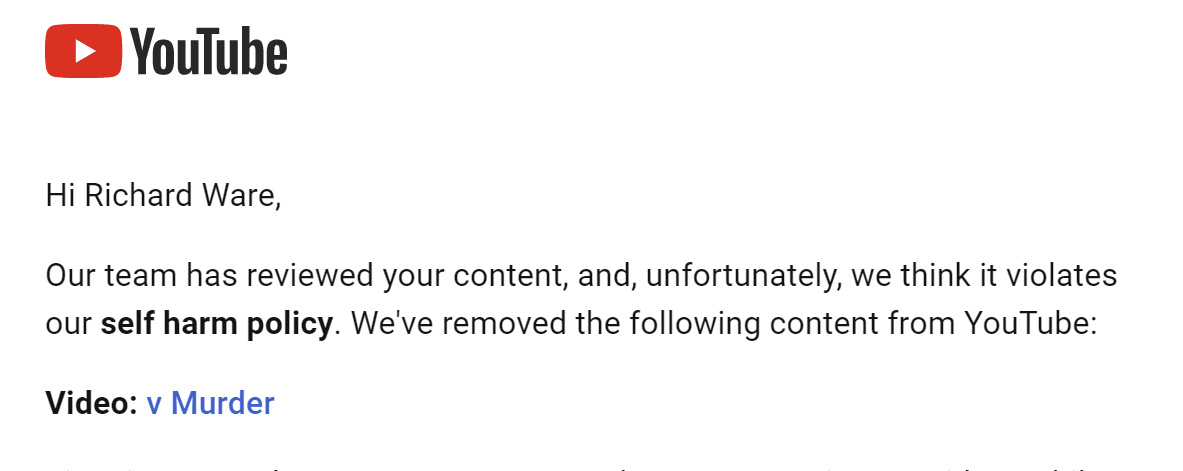Click the word "unfortunately," in the message
Image resolution: width=1183 pixels, height=471 pixels.
point(744,277)
